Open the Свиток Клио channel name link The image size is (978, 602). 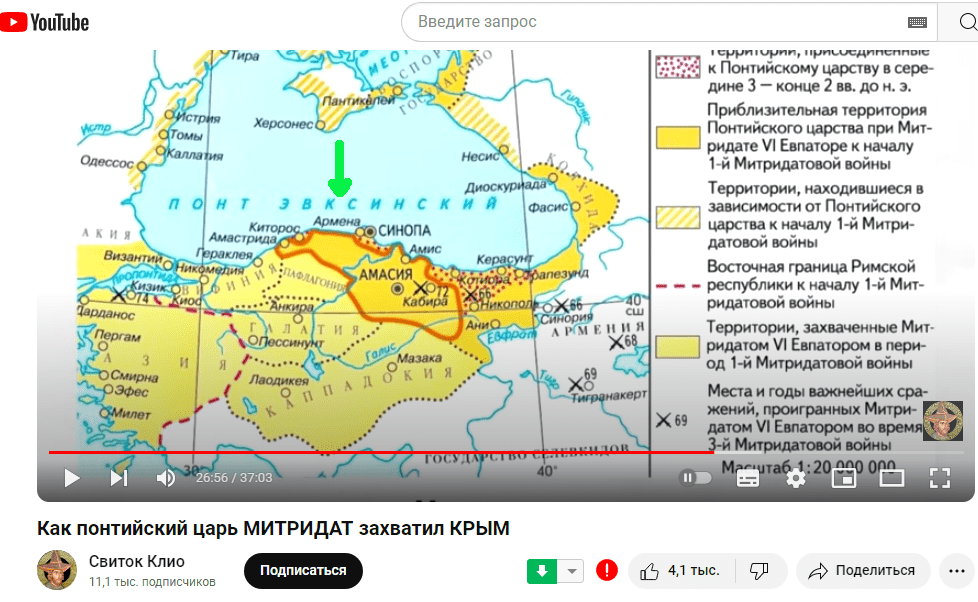tap(137, 561)
